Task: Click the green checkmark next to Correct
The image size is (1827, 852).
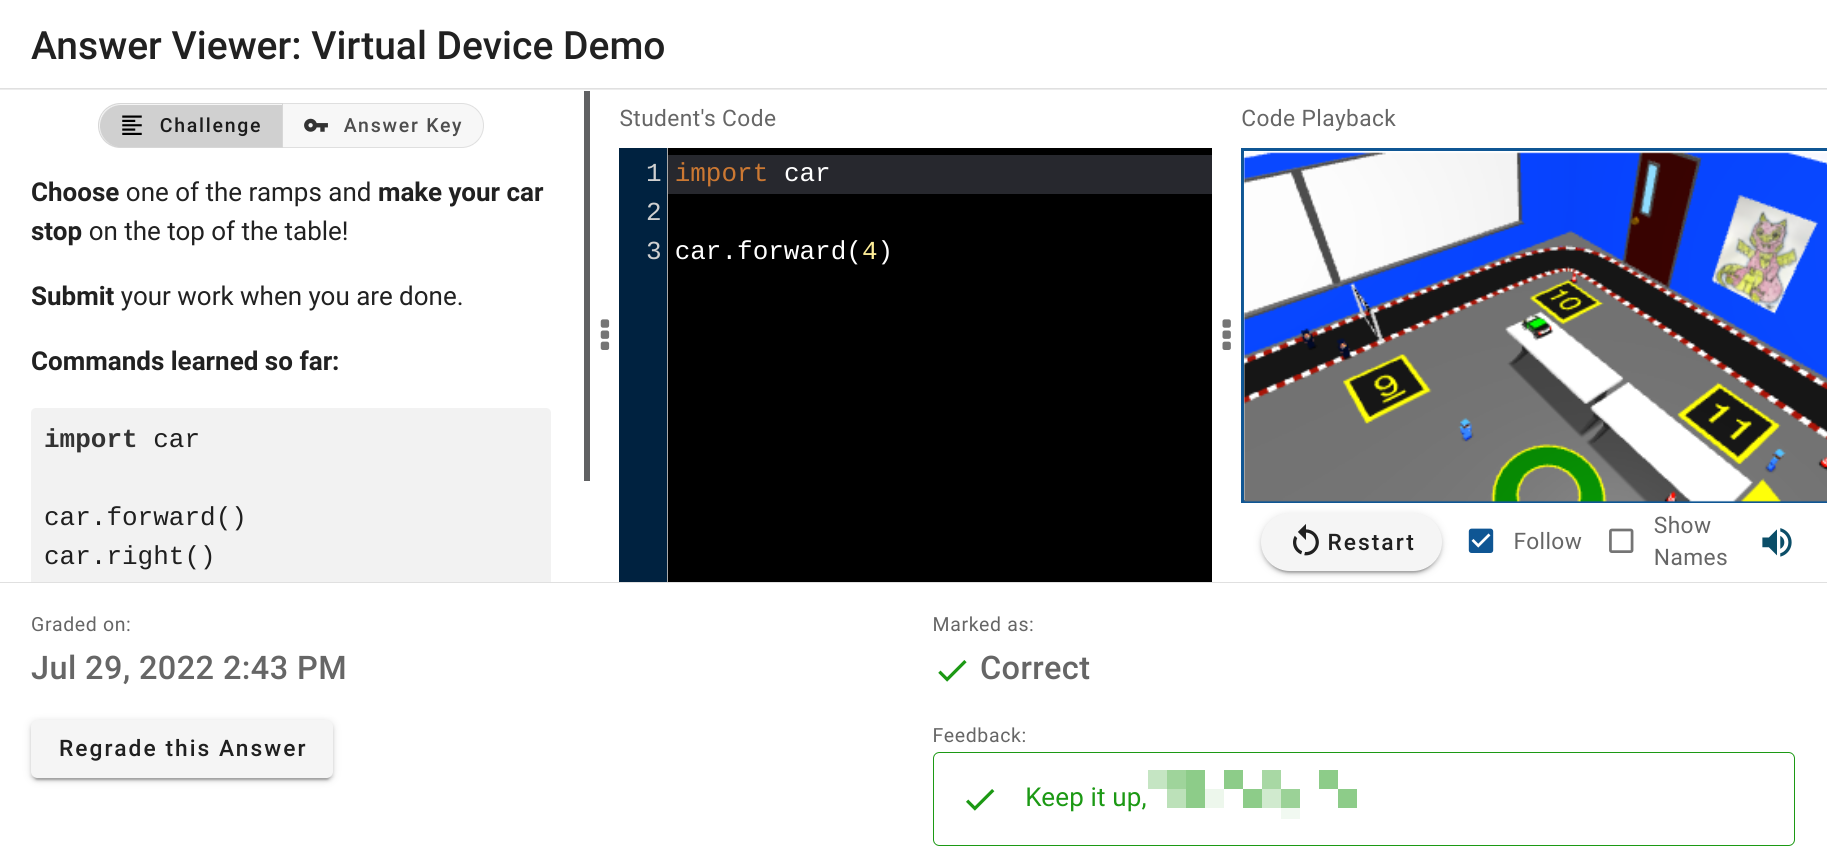Action: (952, 670)
